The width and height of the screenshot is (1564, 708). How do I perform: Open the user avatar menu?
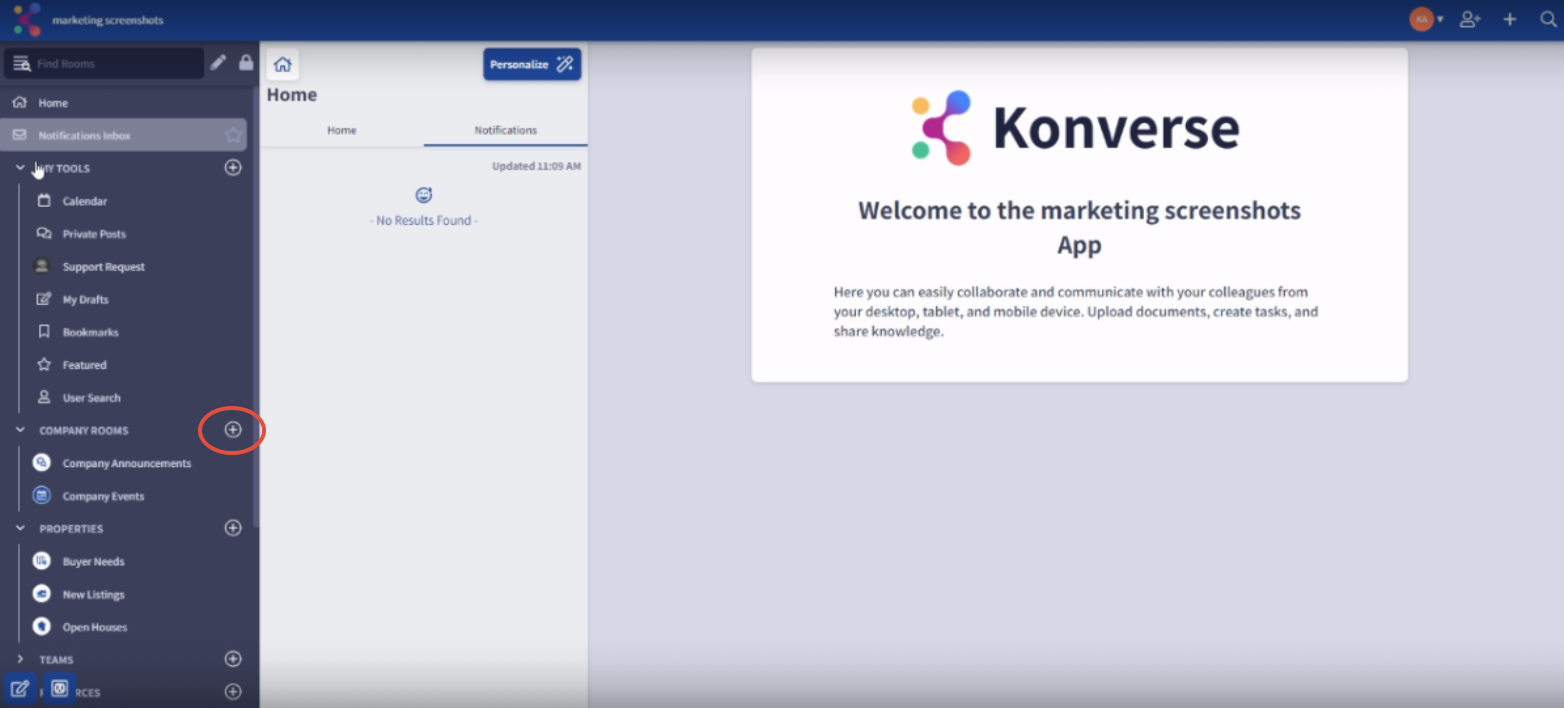1426,19
